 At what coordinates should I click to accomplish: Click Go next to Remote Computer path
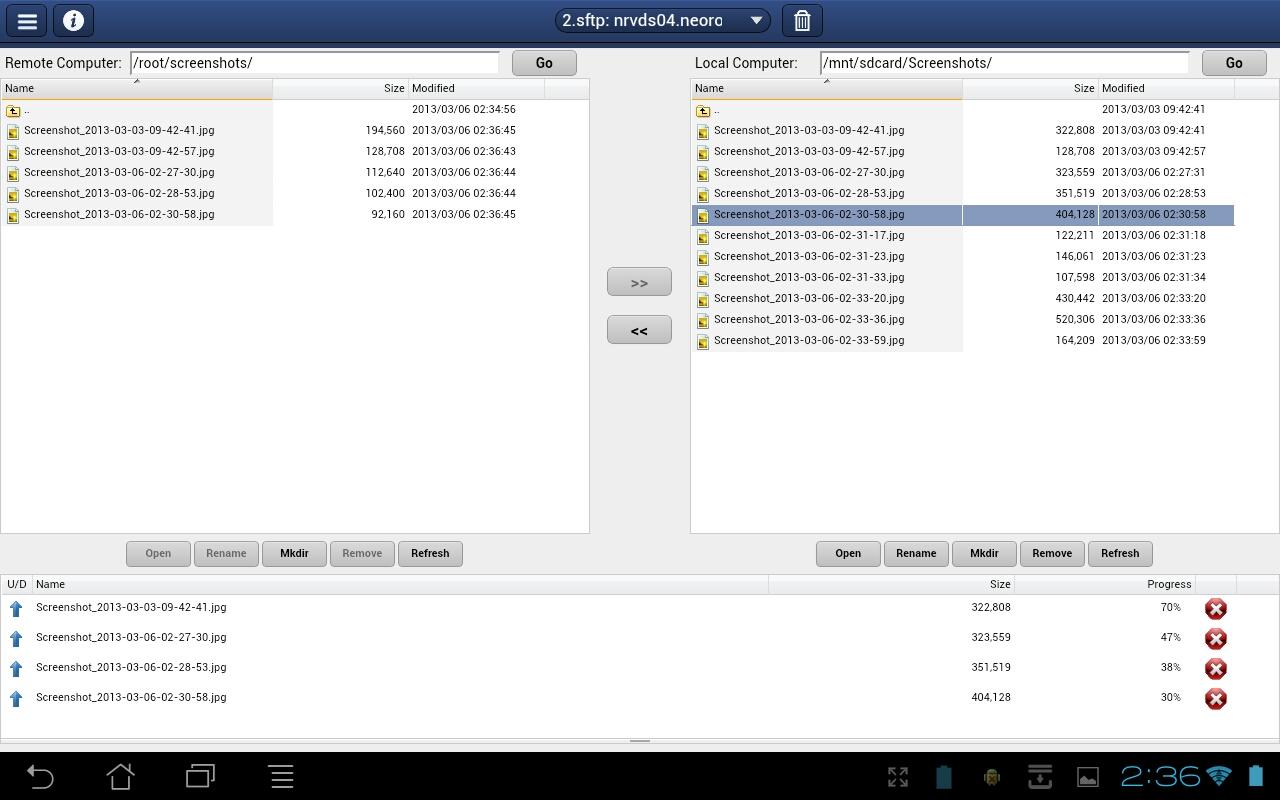(x=544, y=62)
